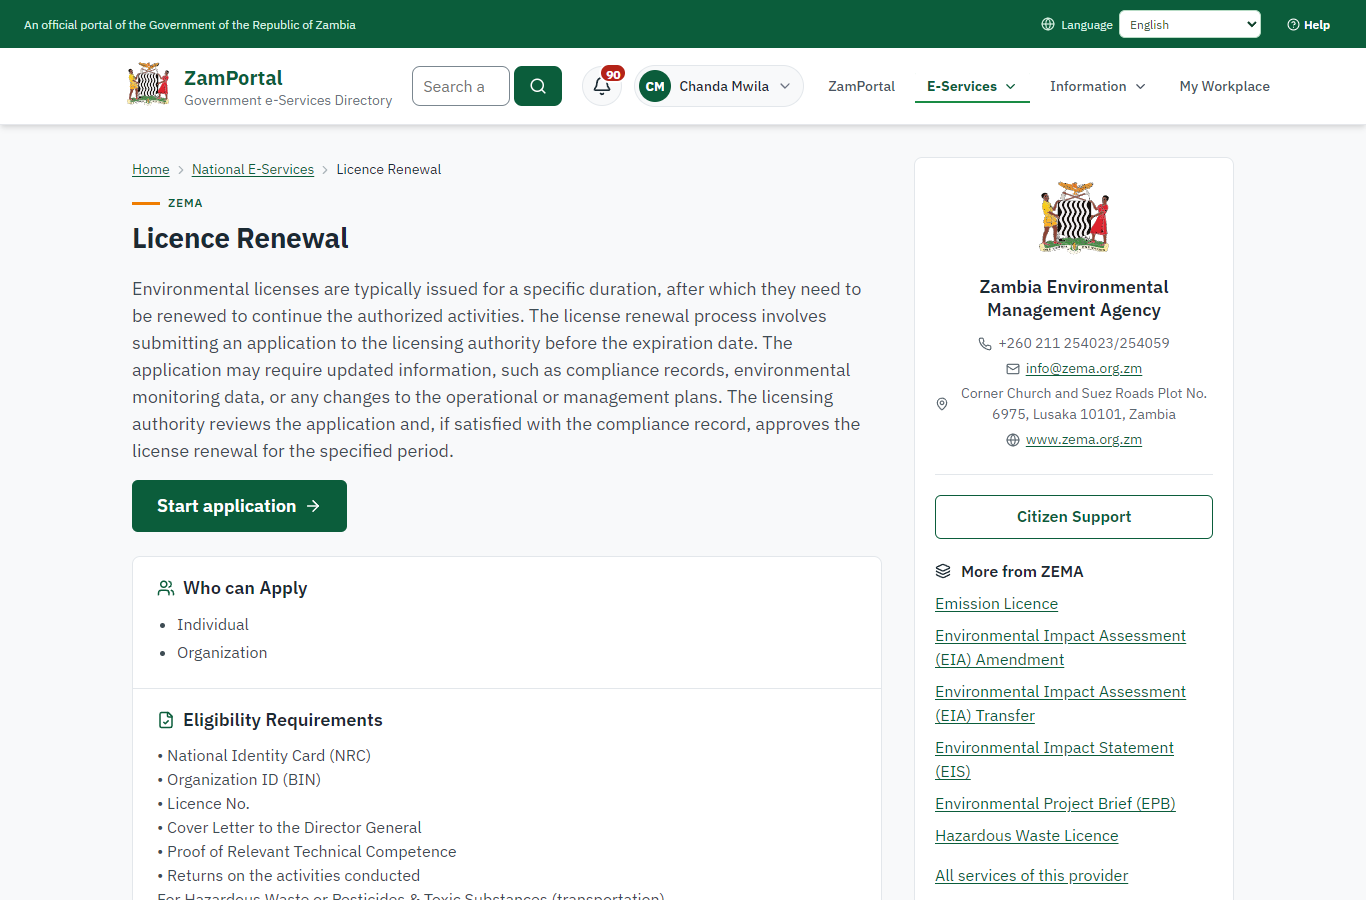Click into the search input field
Image resolution: width=1366 pixels, height=900 pixels.
tap(461, 86)
